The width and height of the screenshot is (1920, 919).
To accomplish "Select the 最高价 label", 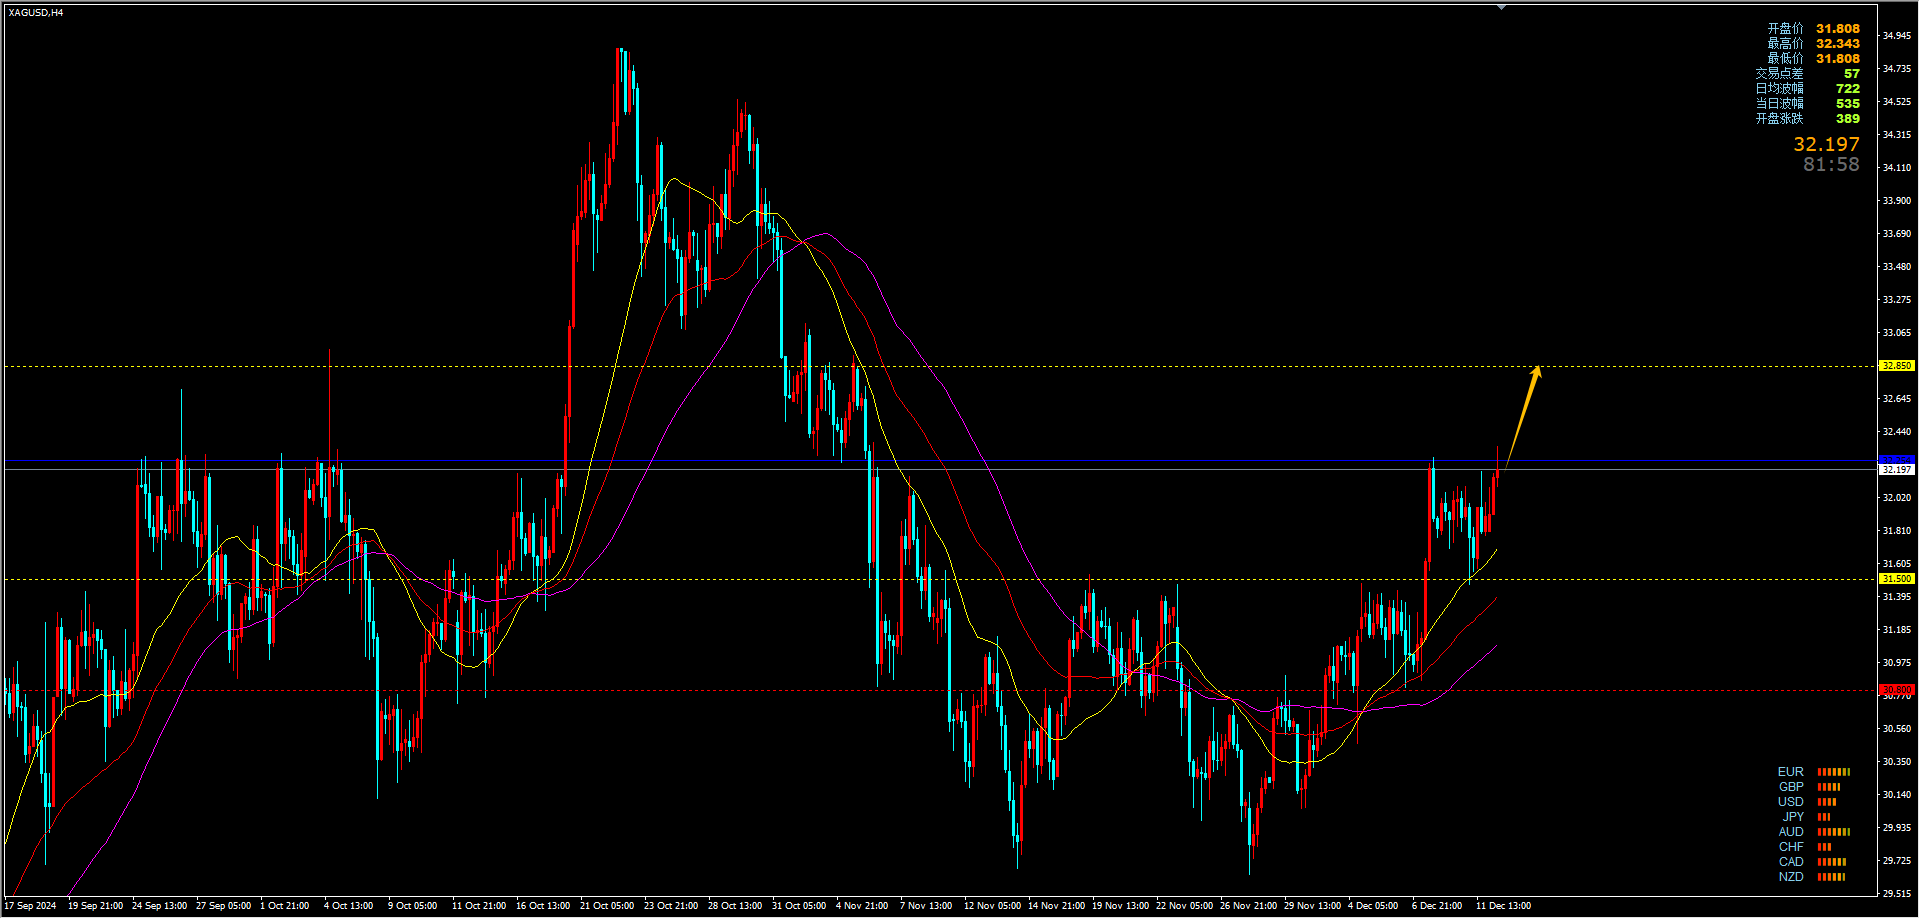I will coord(1785,44).
